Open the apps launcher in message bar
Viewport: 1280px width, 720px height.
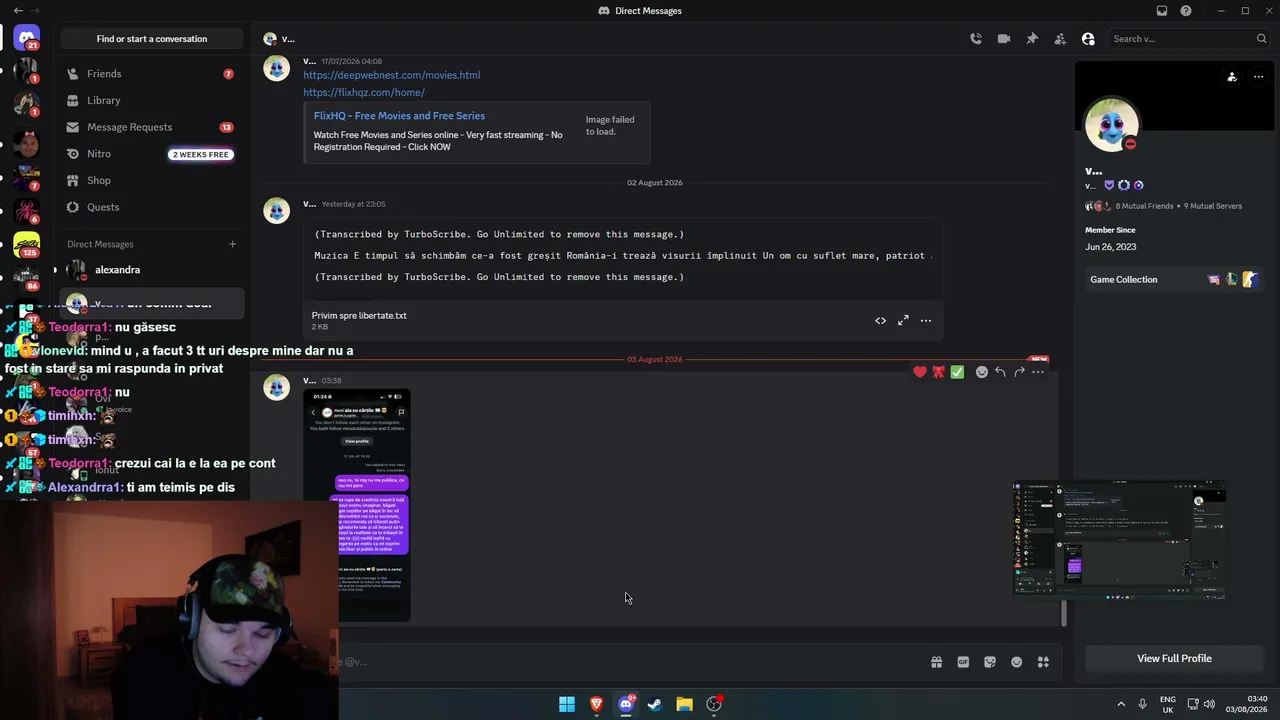tap(1043, 662)
